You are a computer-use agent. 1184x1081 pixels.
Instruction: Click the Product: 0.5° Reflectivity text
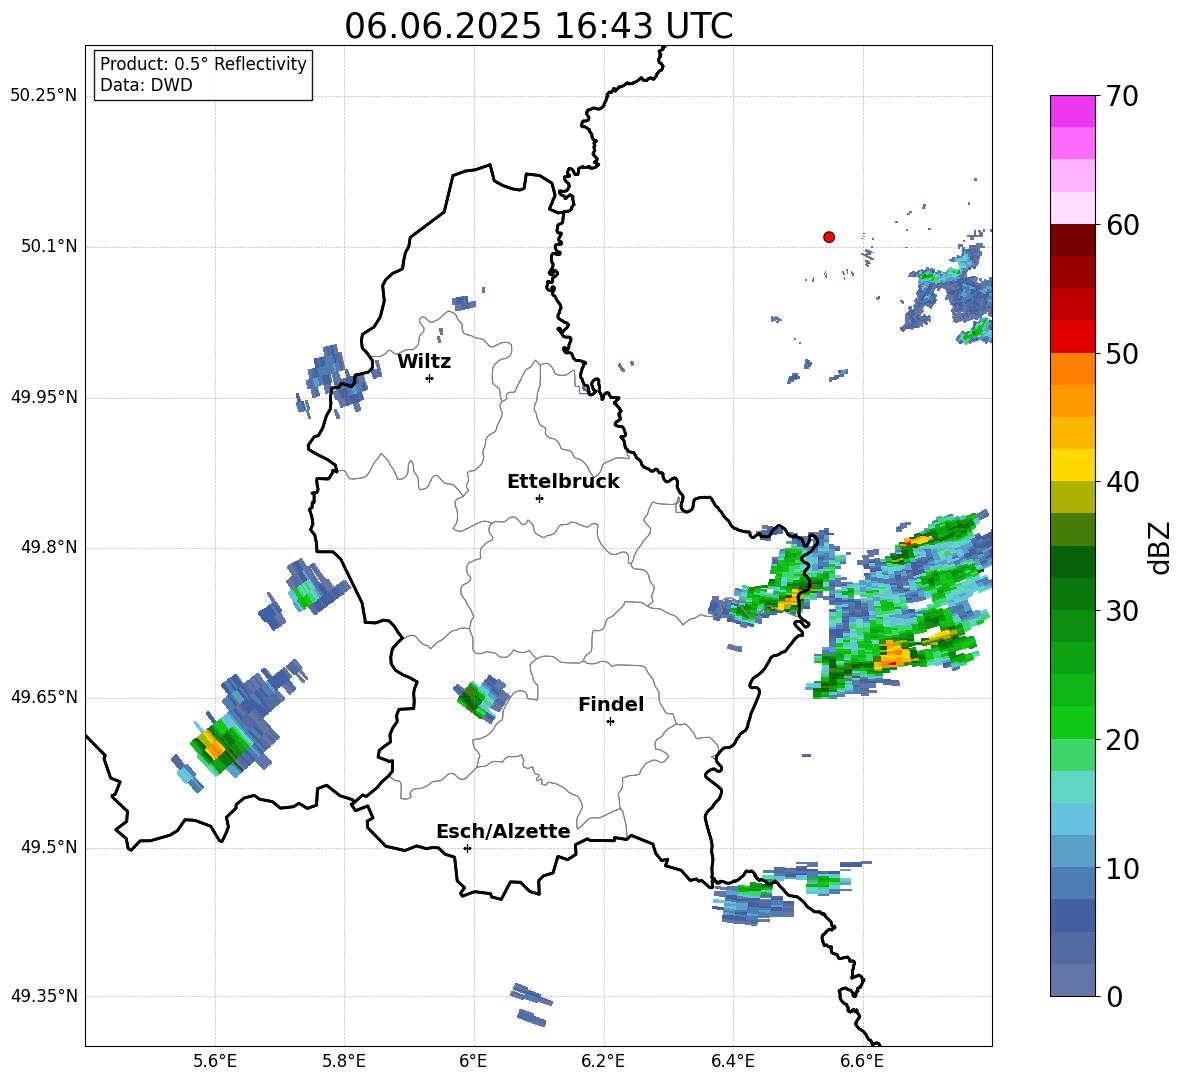[203, 64]
